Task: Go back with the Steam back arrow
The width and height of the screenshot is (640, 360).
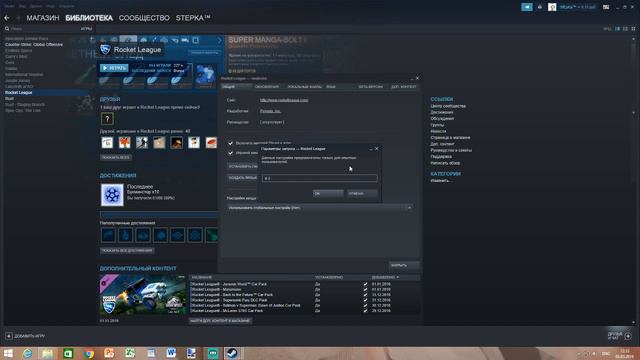Action: pos(7,18)
